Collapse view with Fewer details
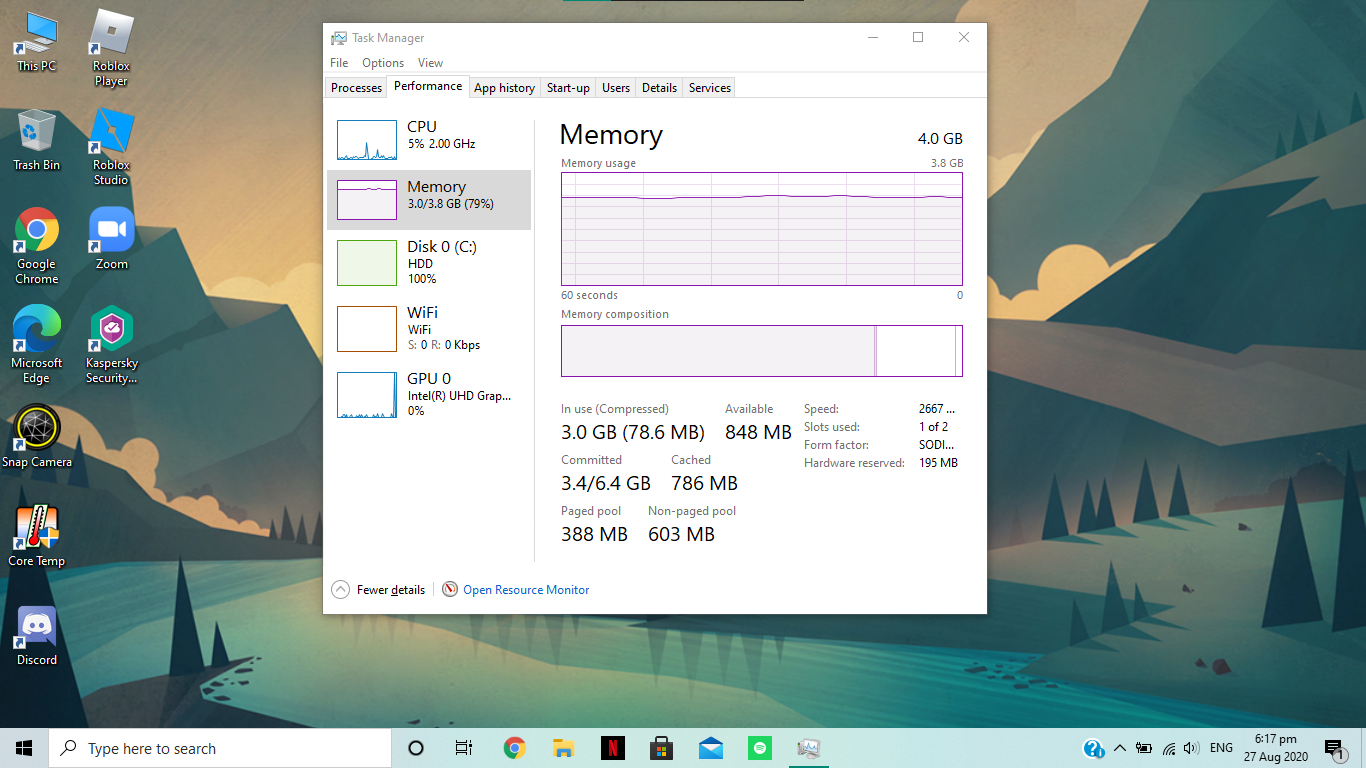The width and height of the screenshot is (1366, 768). (378, 590)
